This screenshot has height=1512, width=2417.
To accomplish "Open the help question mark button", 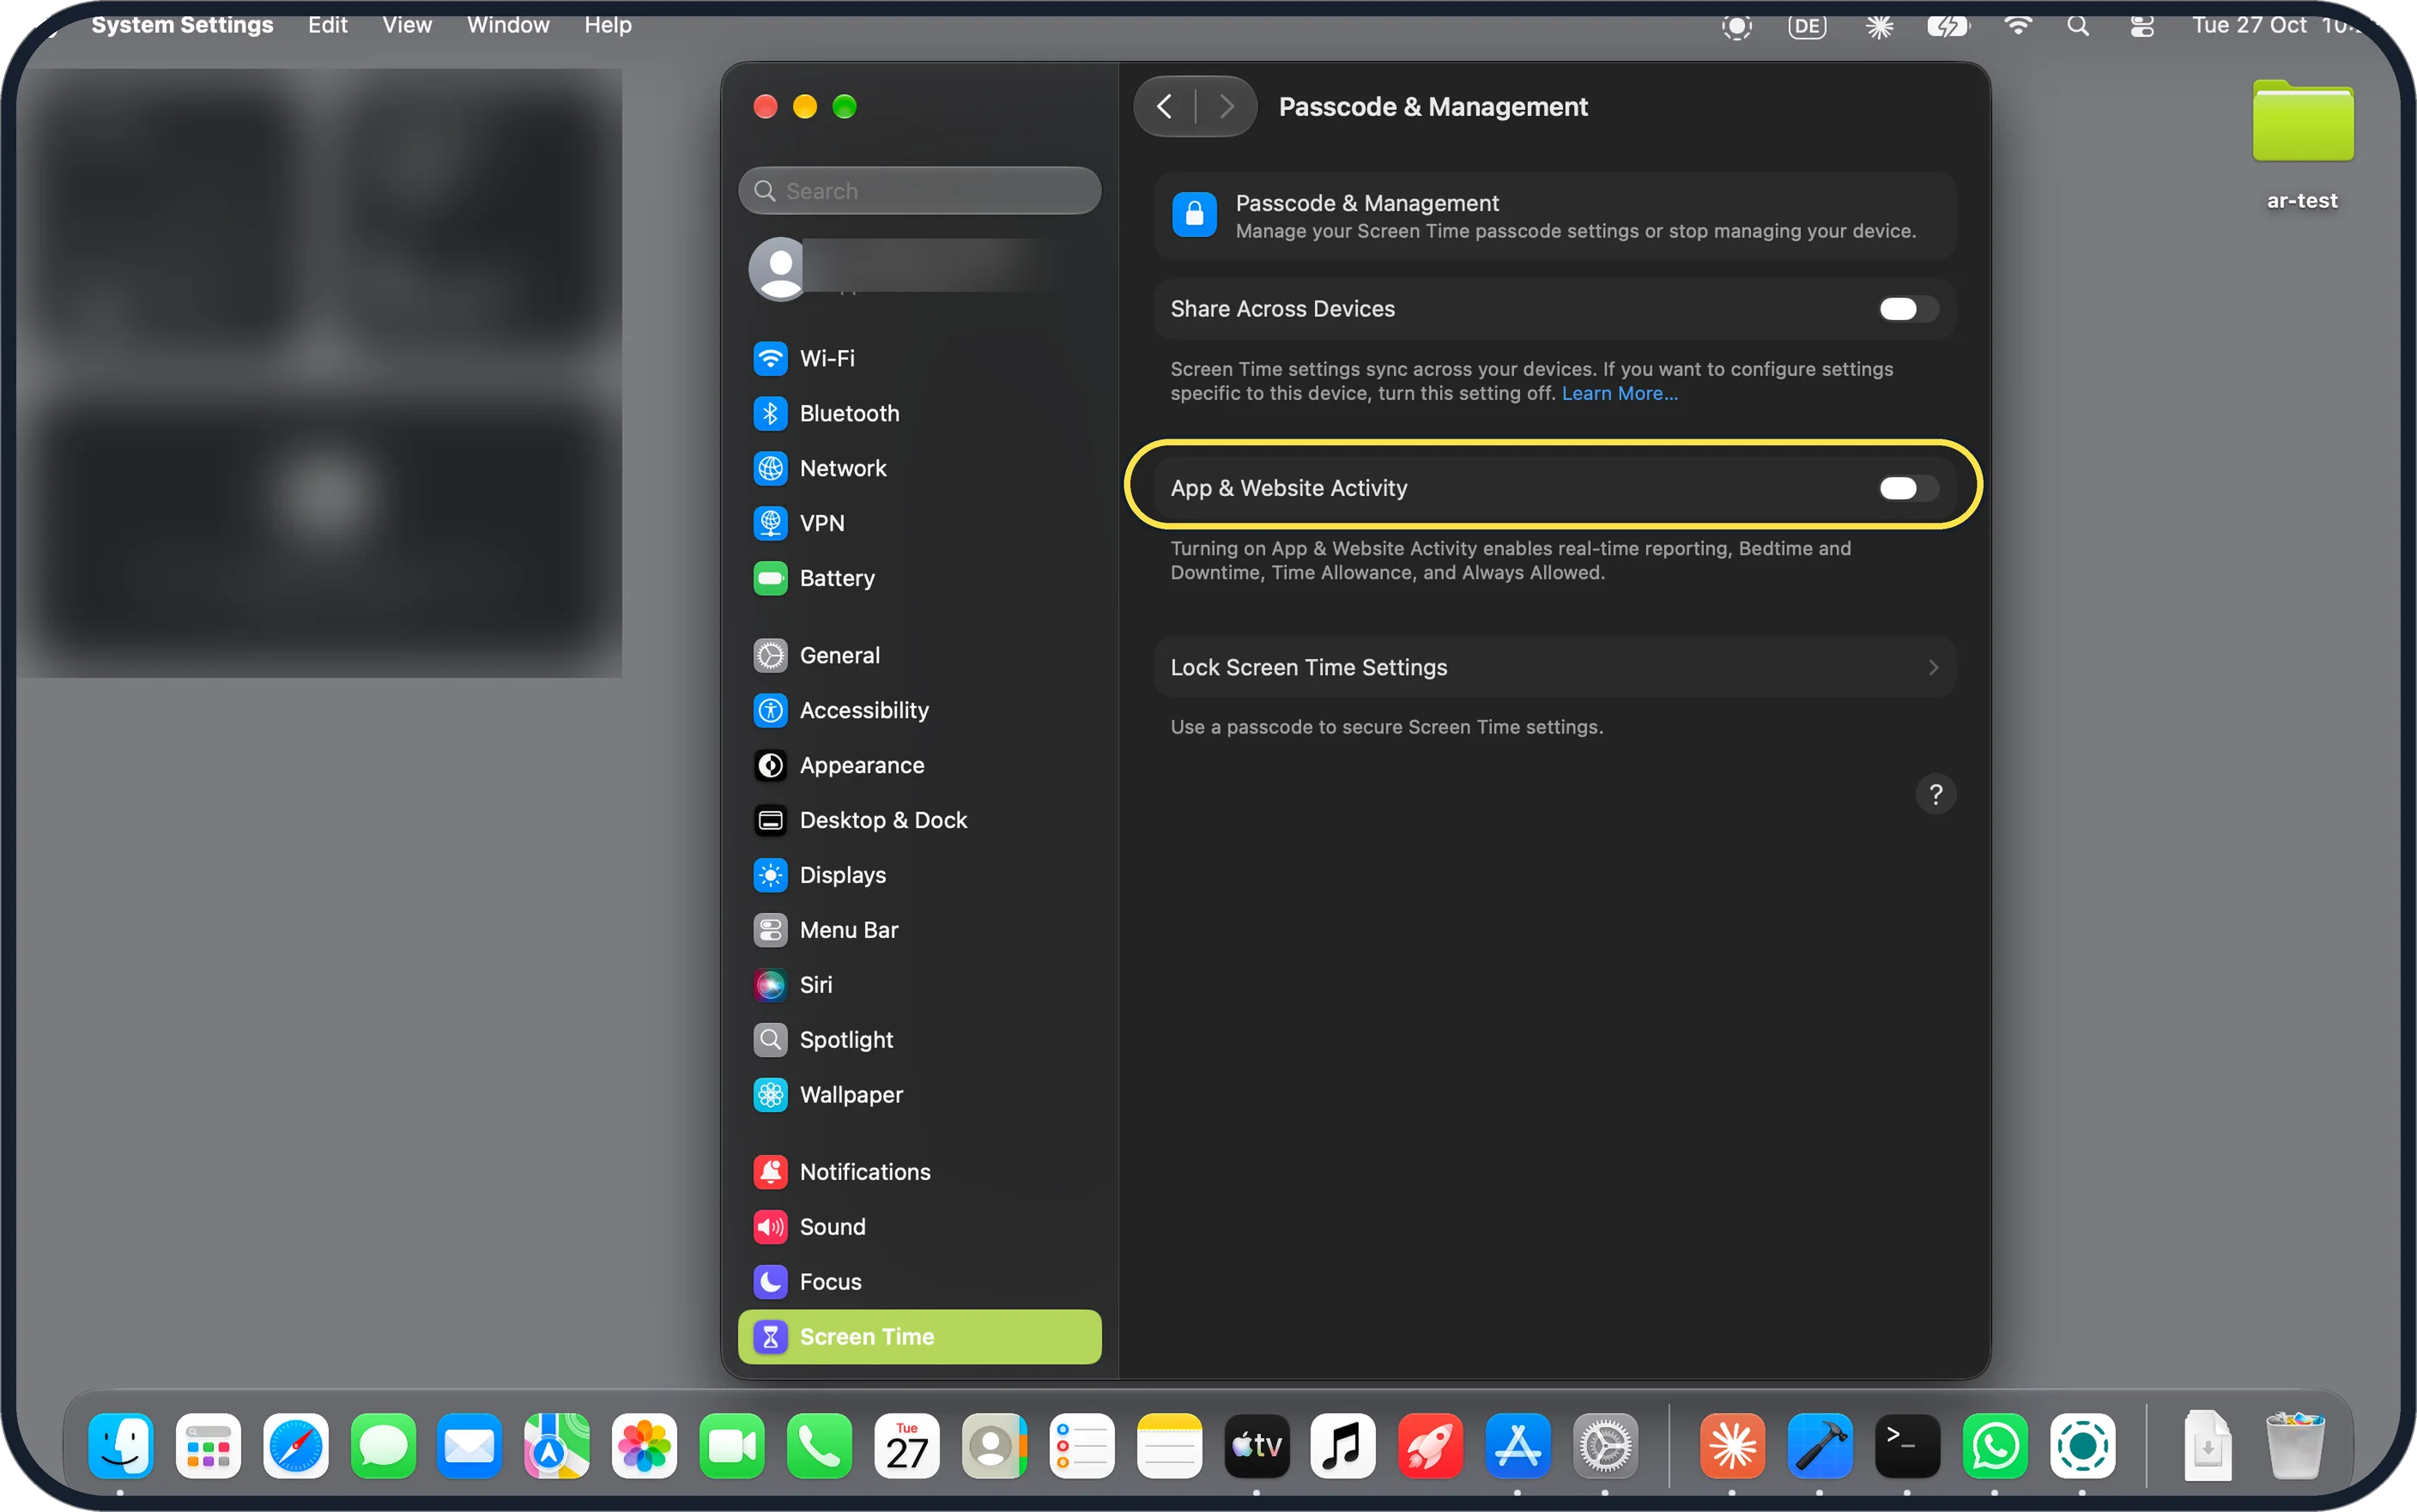I will click(x=1935, y=794).
